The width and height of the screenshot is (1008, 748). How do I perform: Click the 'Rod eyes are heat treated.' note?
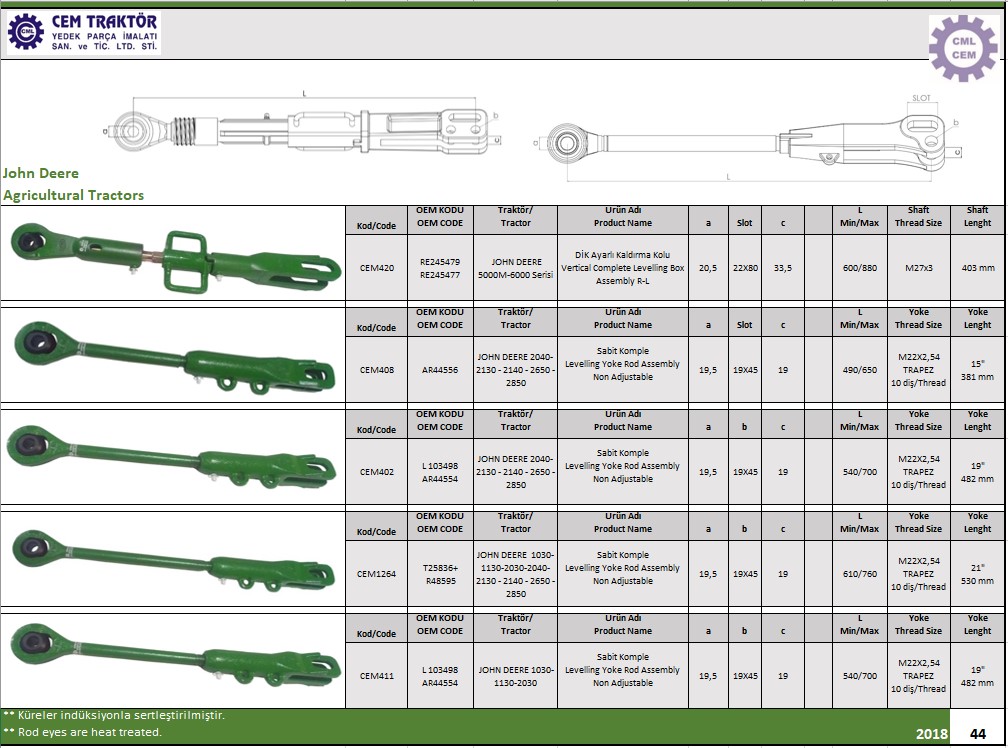pos(83,732)
